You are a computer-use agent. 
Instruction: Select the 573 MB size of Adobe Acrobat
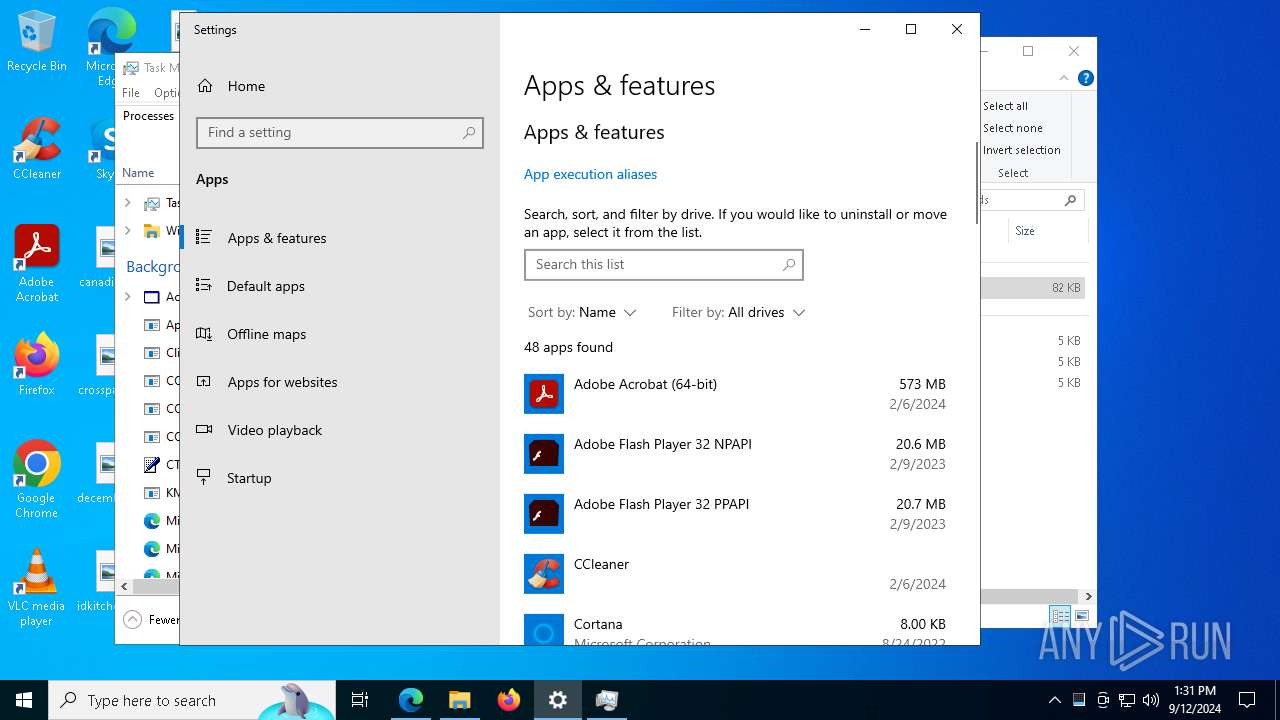(922, 384)
